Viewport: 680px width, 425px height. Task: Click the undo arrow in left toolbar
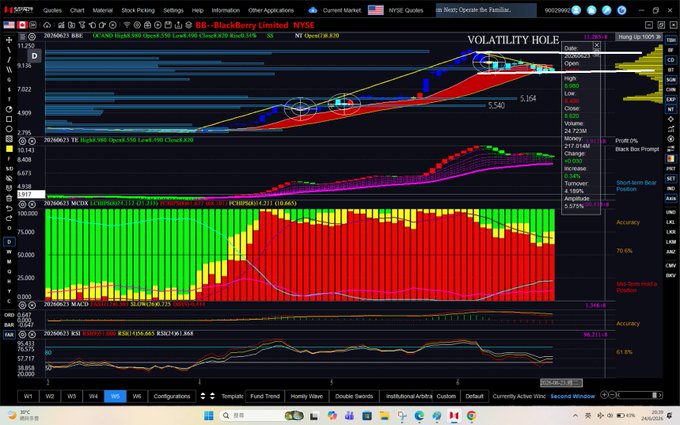9,208
